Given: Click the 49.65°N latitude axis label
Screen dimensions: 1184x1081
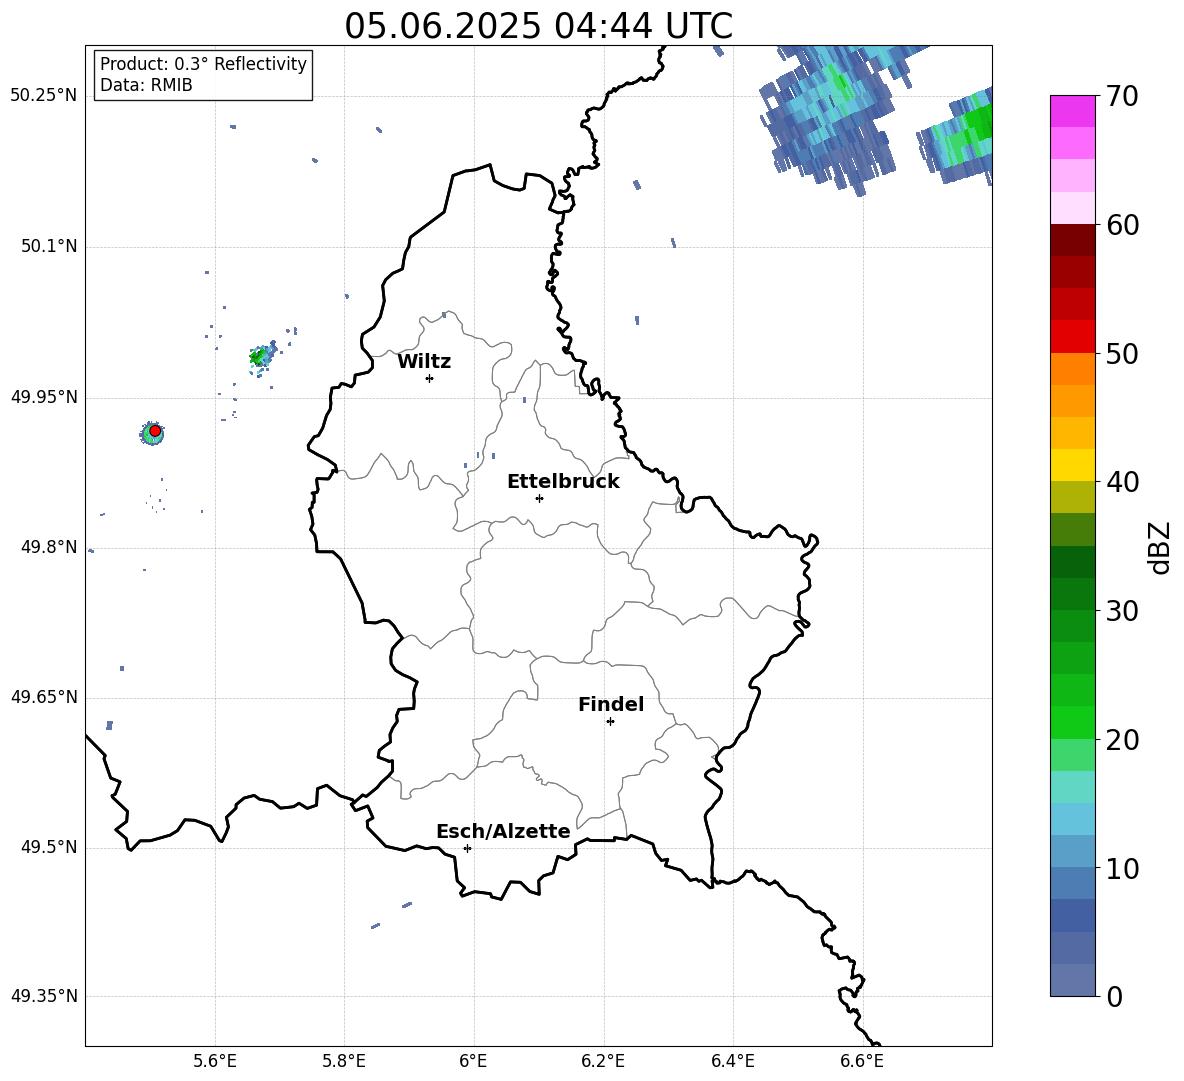Looking at the screenshot, I should 43,697.
